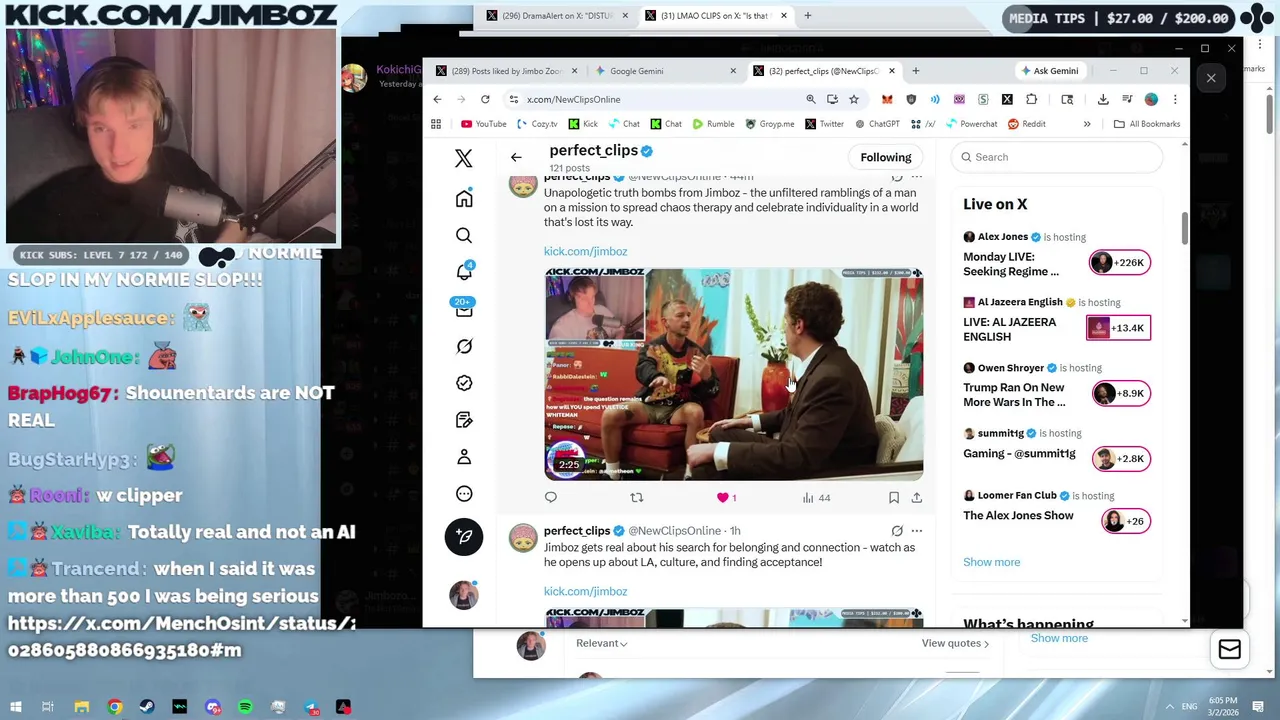This screenshot has height=720, width=1280.
Task: Open the Reddit bookmark
Action: click(x=1027, y=124)
